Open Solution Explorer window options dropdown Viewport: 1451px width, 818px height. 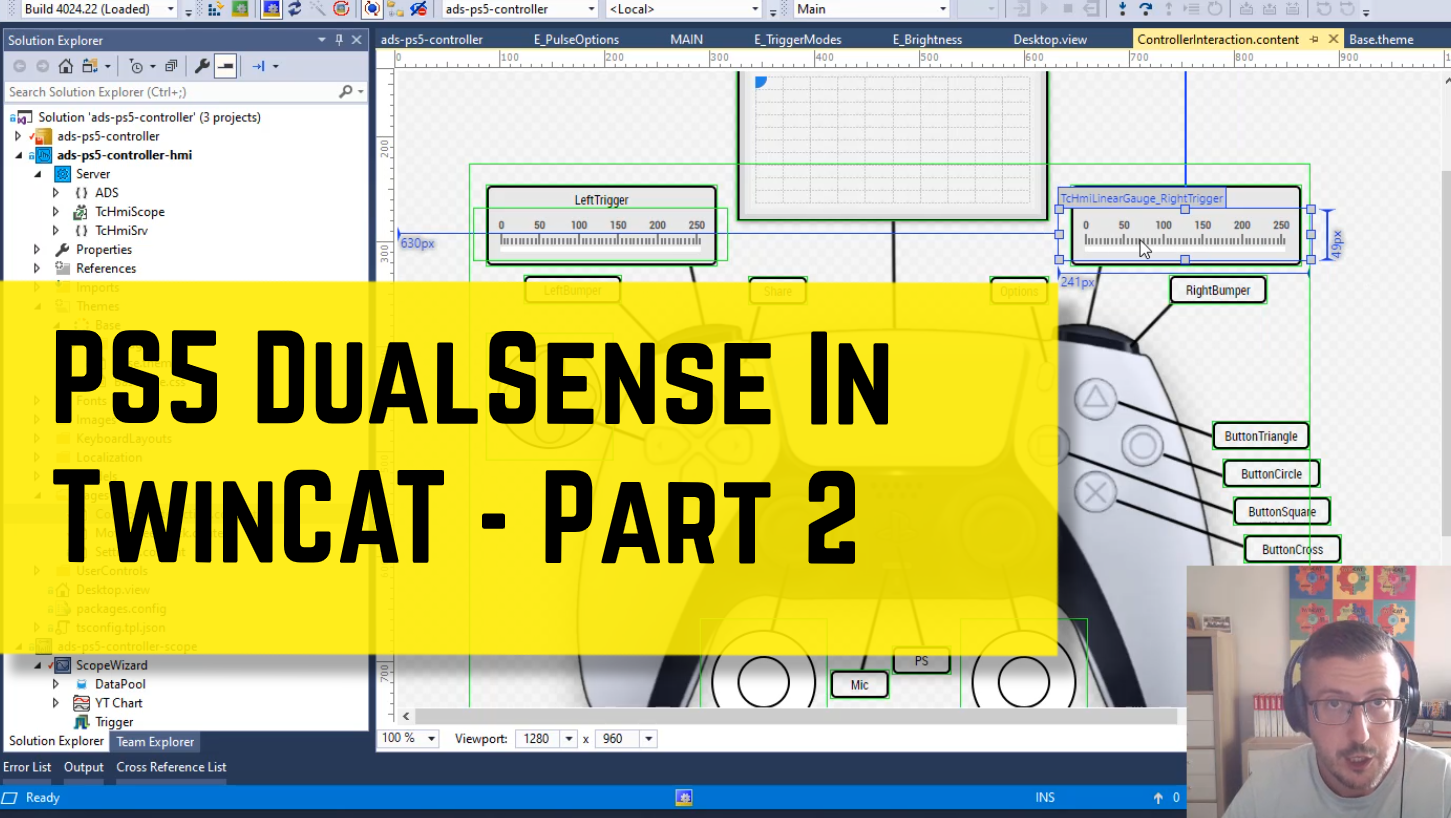[x=322, y=40]
